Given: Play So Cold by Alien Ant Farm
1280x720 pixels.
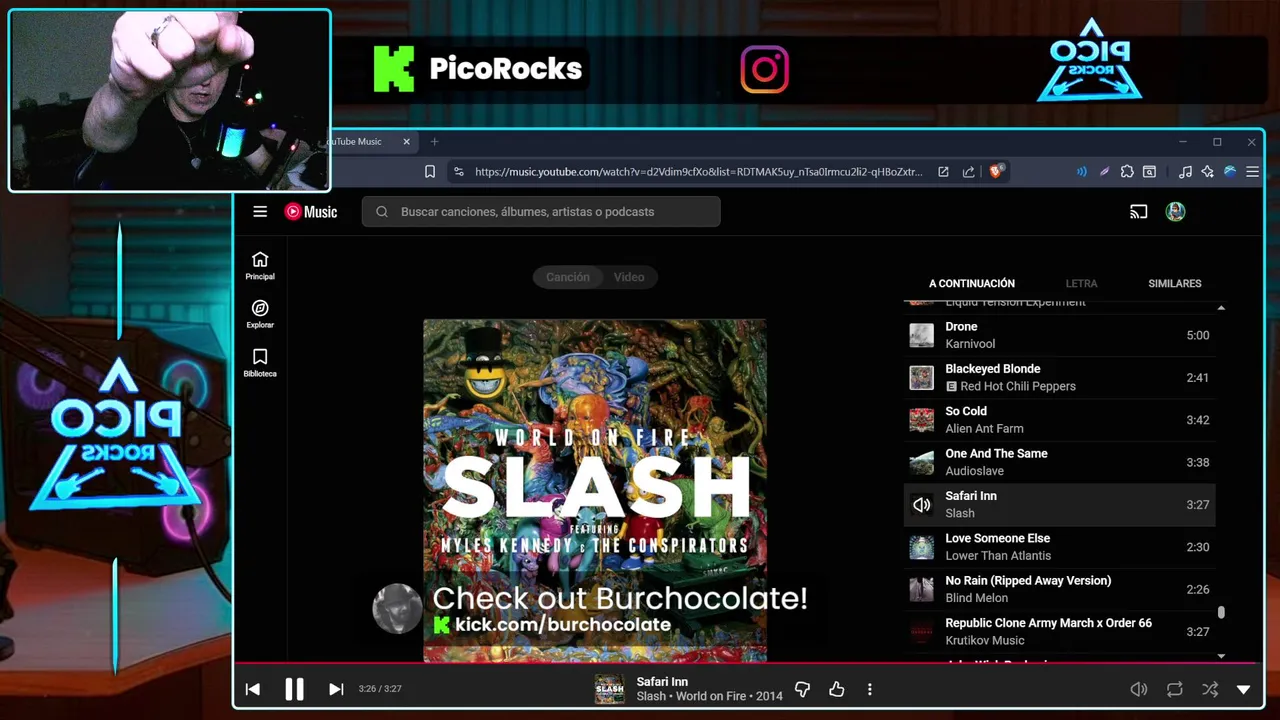Looking at the screenshot, I should coord(1060,420).
